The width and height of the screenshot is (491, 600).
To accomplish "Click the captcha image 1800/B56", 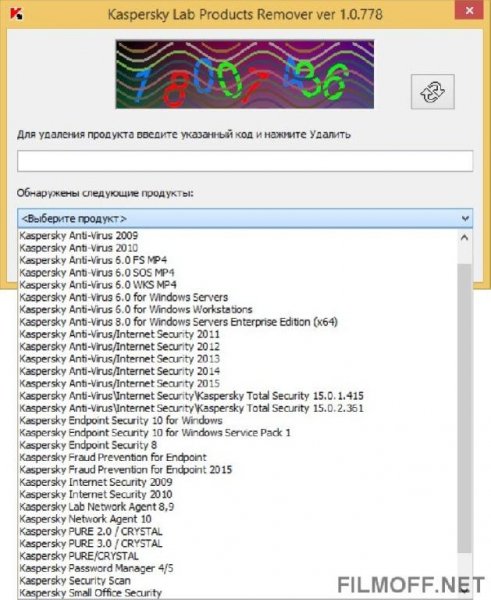I will 245,74.
